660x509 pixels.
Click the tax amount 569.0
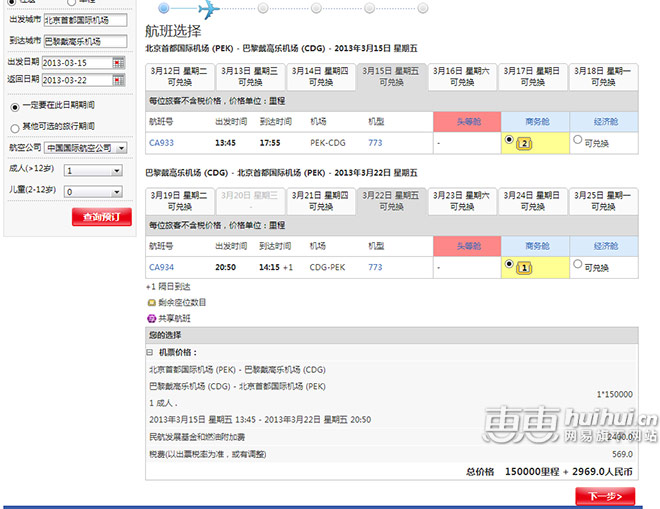point(622,454)
